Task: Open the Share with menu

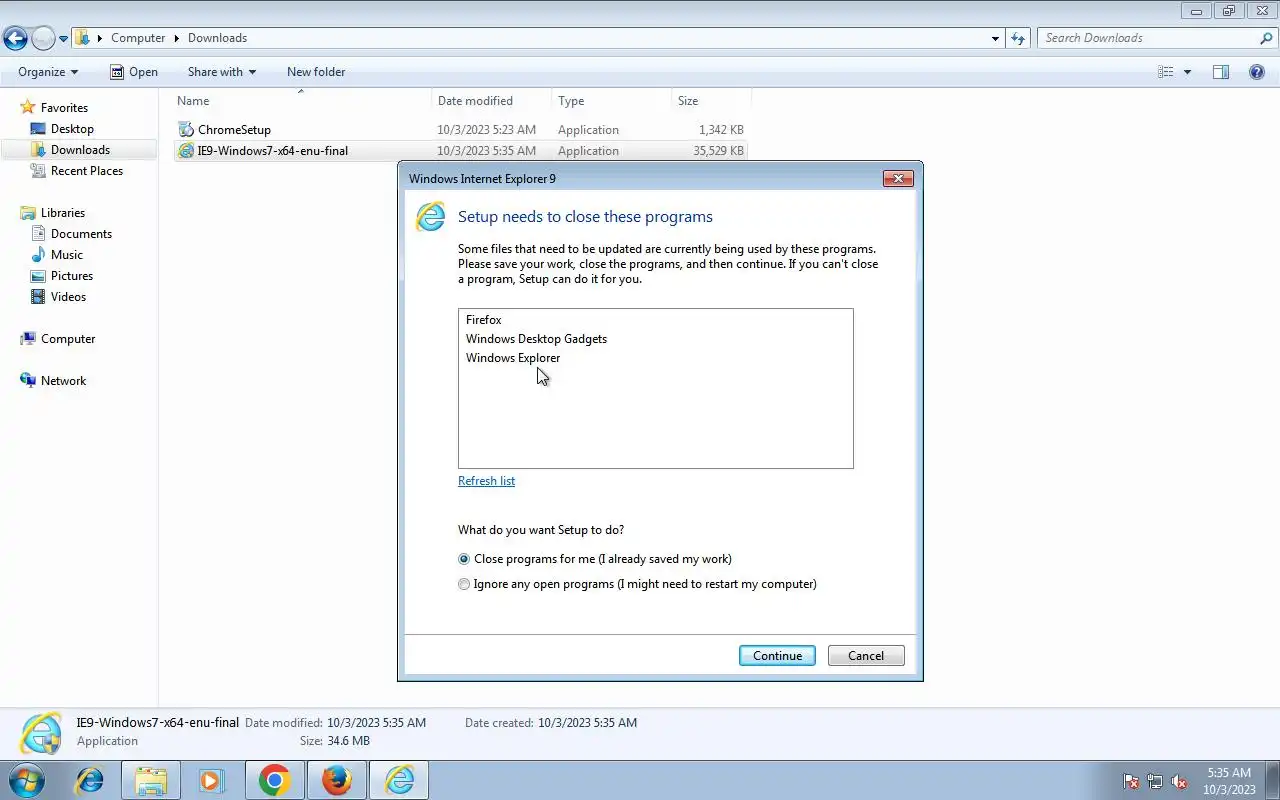Action: point(222,72)
